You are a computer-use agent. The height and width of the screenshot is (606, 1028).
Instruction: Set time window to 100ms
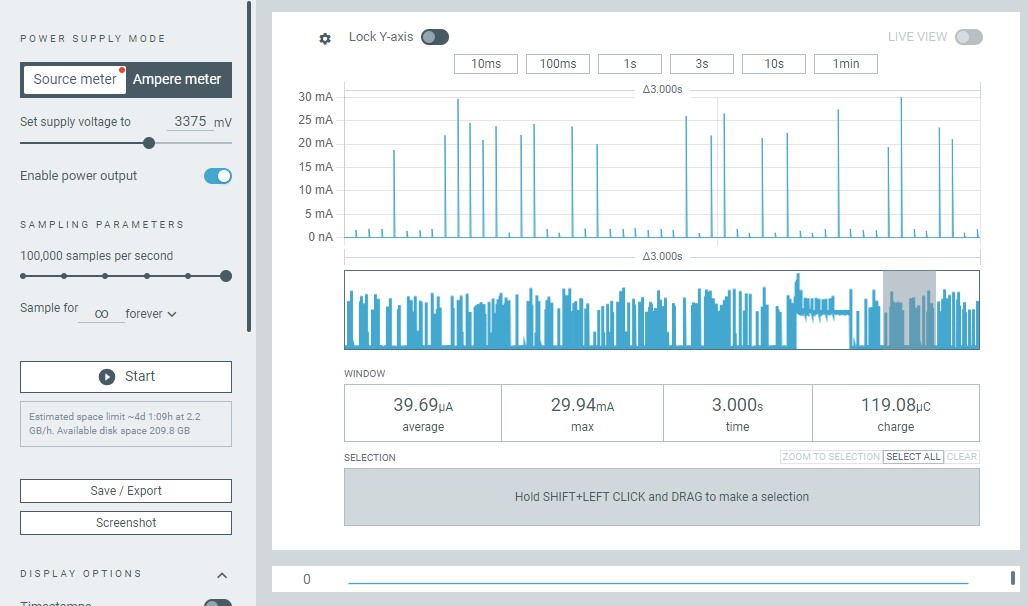(x=558, y=64)
